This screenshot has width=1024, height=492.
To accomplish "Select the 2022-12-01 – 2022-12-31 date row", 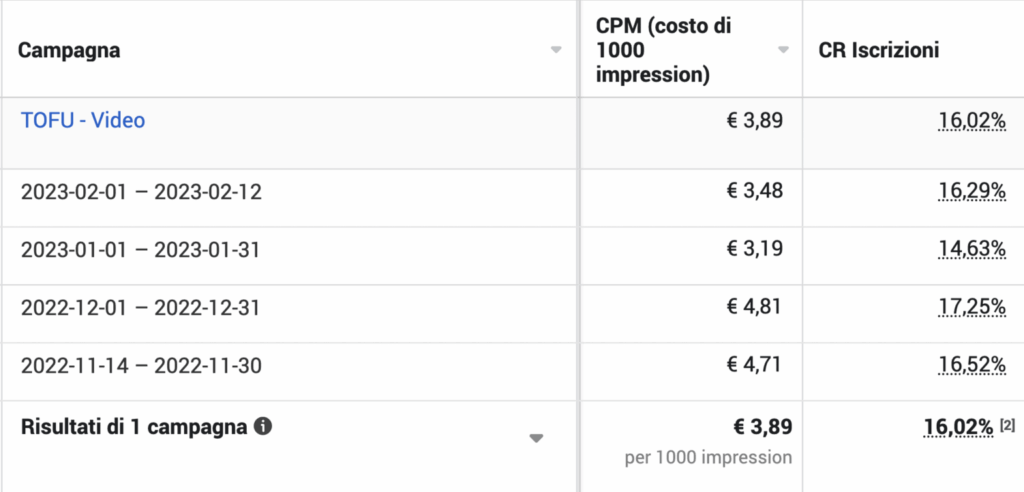I will click(x=140, y=308).
